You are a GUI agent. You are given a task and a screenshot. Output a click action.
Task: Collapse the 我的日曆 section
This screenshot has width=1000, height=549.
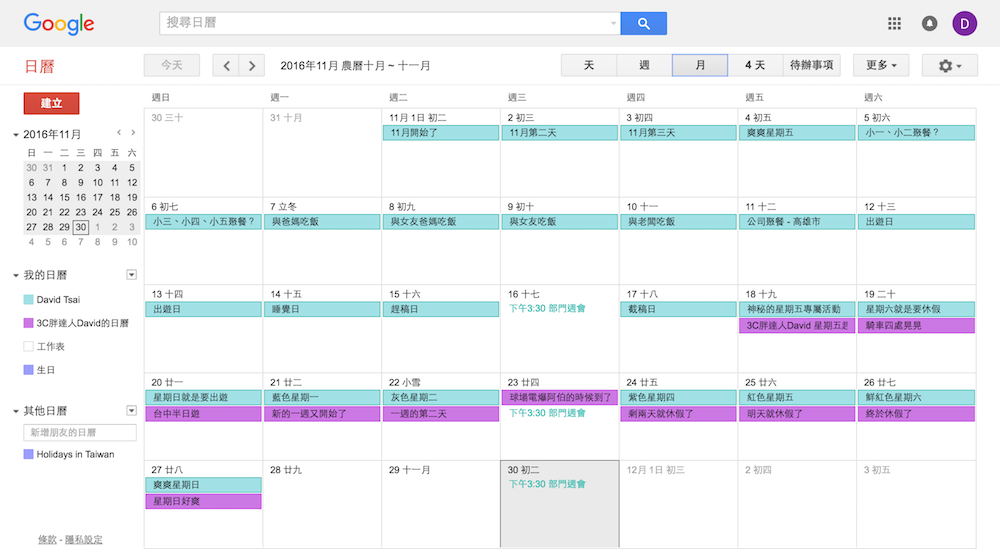[x=16, y=276]
